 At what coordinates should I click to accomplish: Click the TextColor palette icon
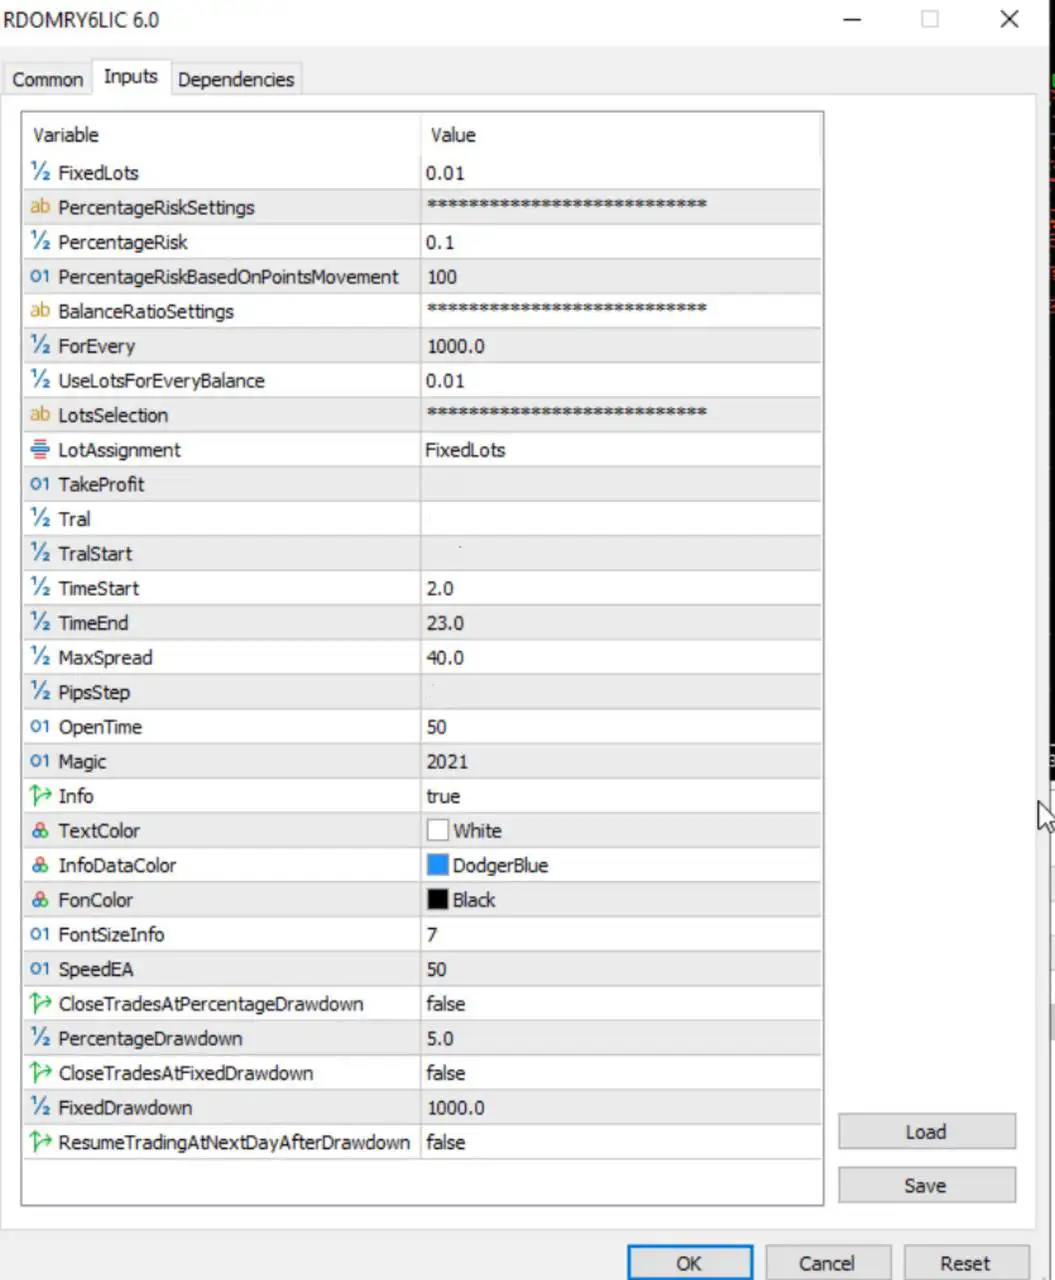[40, 831]
